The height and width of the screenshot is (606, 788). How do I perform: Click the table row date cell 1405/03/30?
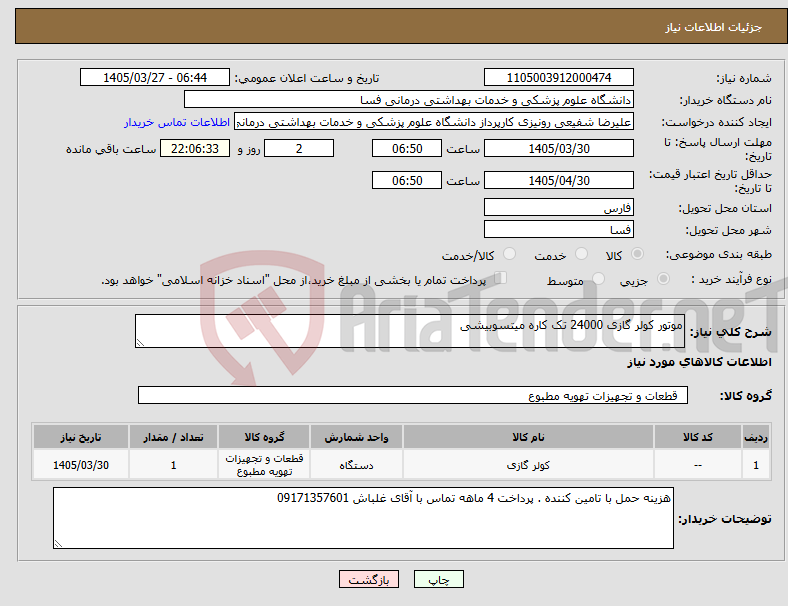pos(81,465)
